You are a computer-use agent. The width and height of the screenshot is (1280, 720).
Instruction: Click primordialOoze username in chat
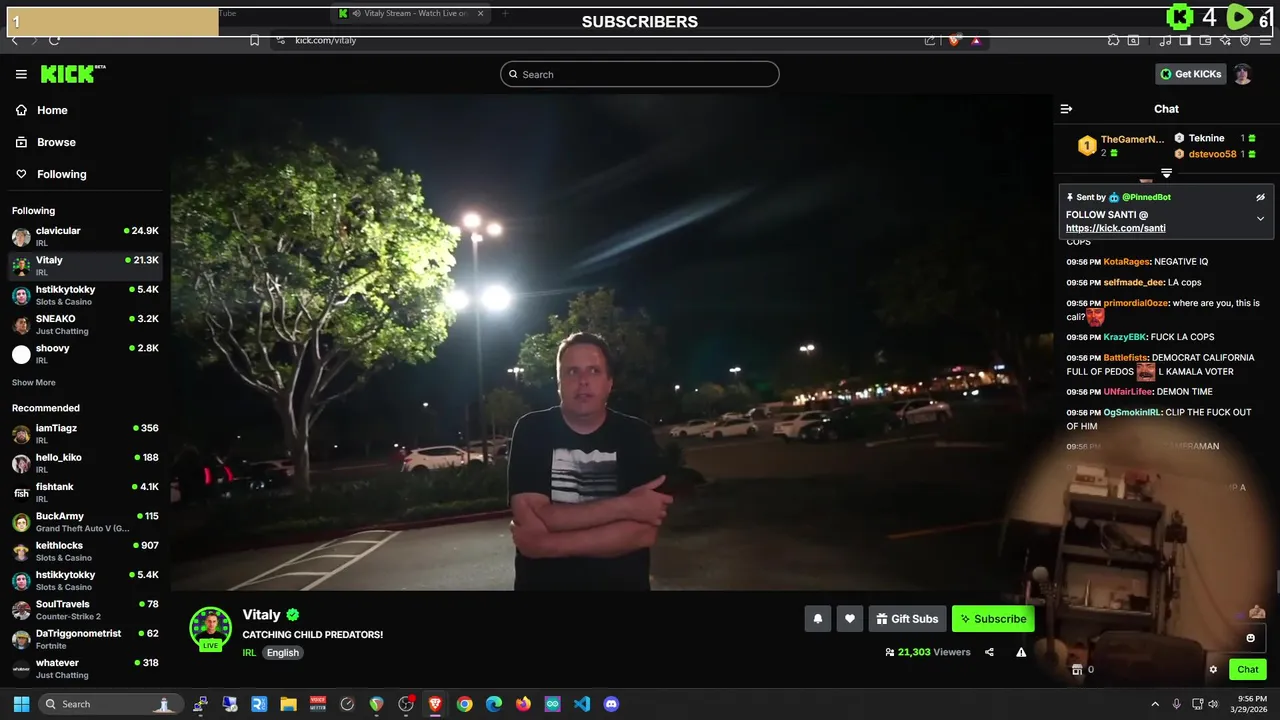pyautogui.click(x=1136, y=303)
